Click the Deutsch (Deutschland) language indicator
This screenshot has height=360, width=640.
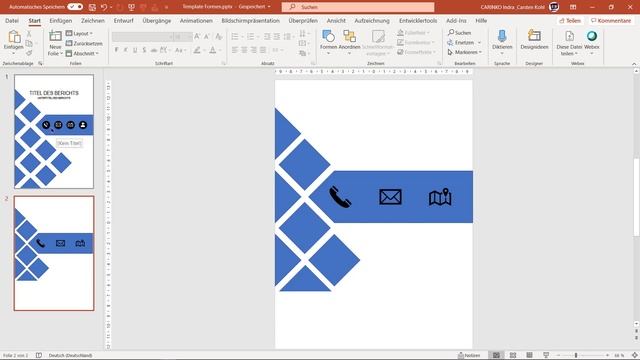click(70, 356)
